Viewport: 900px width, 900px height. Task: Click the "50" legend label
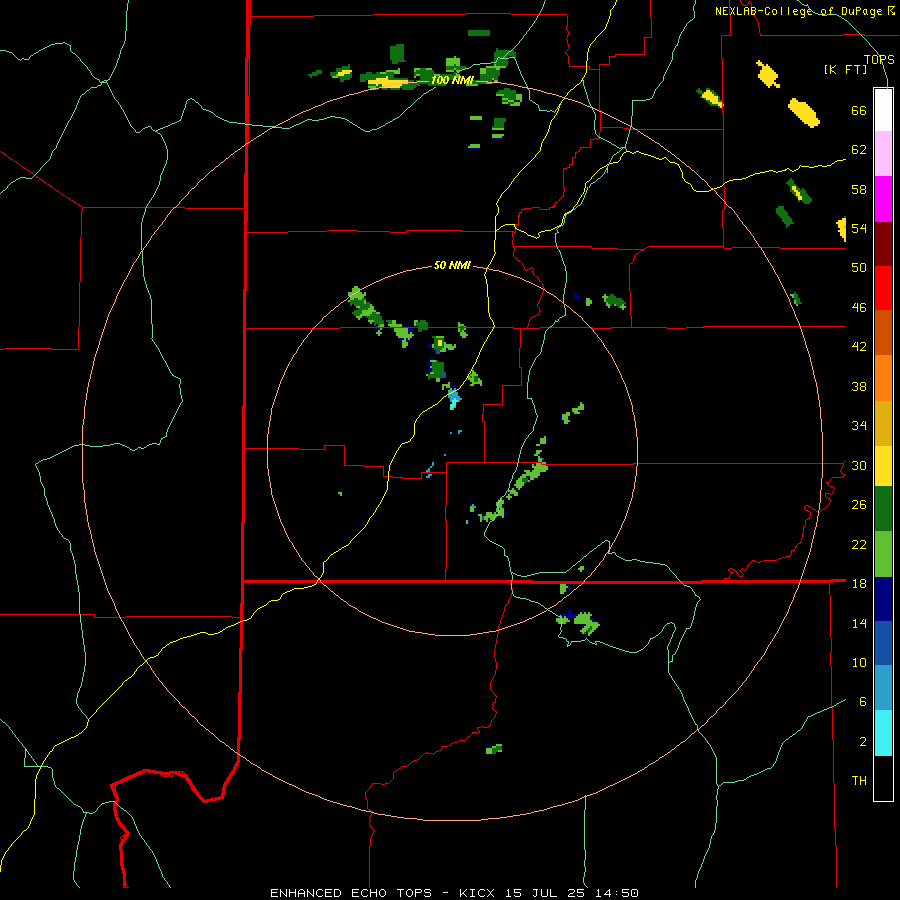tap(859, 268)
